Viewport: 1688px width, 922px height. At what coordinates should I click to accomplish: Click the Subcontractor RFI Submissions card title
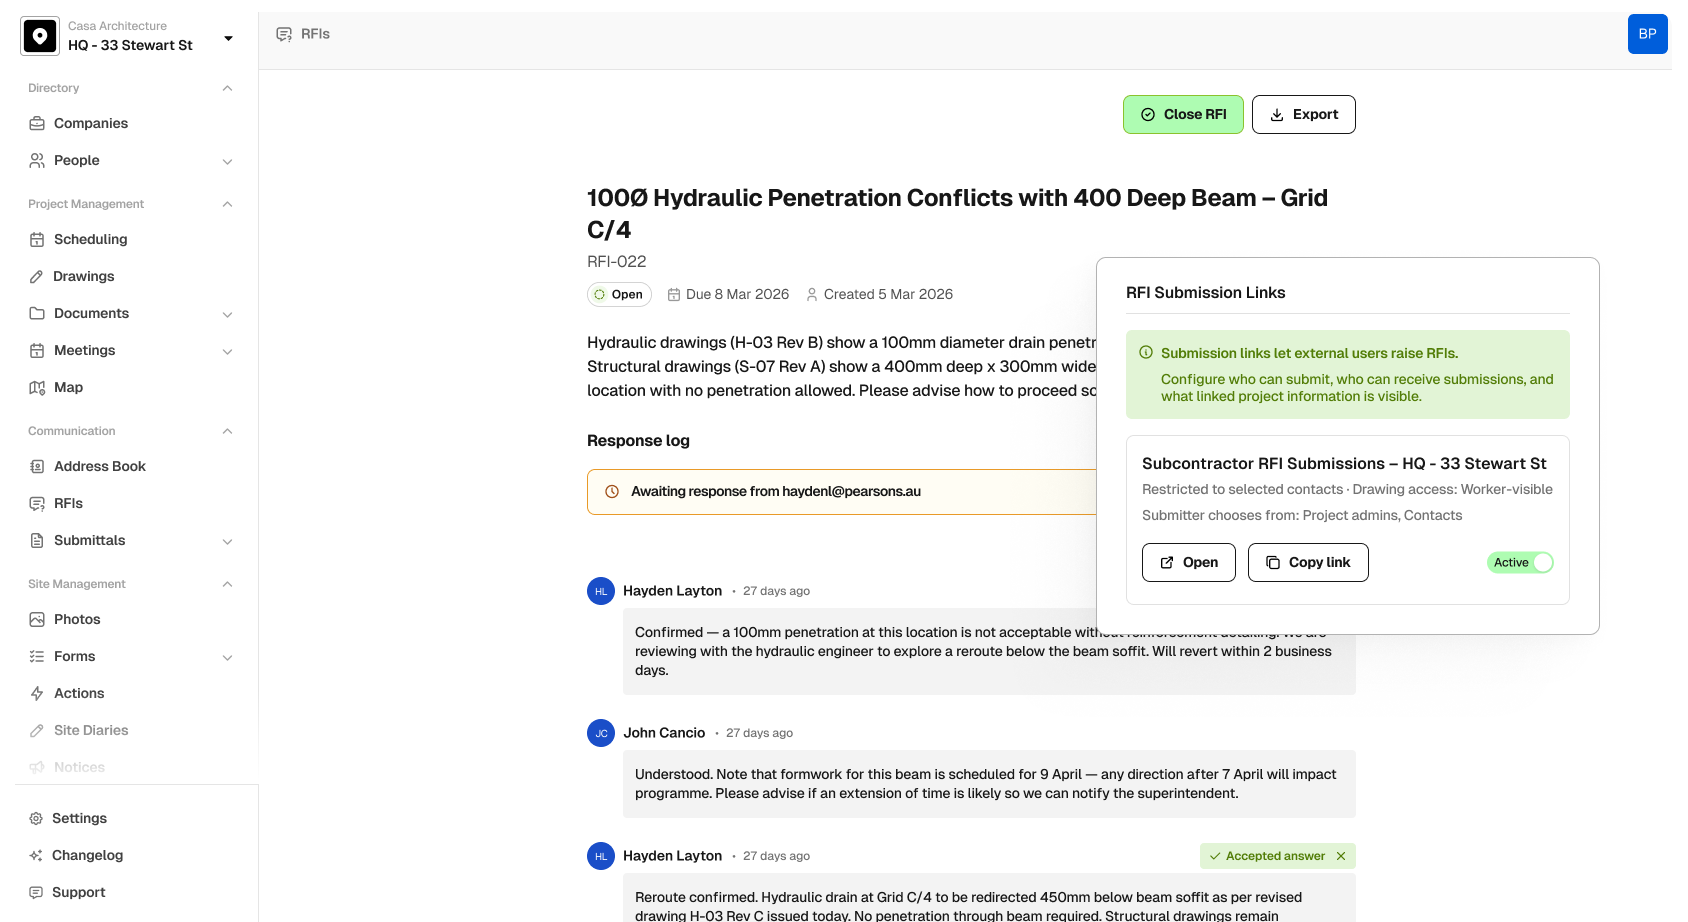1344,463
